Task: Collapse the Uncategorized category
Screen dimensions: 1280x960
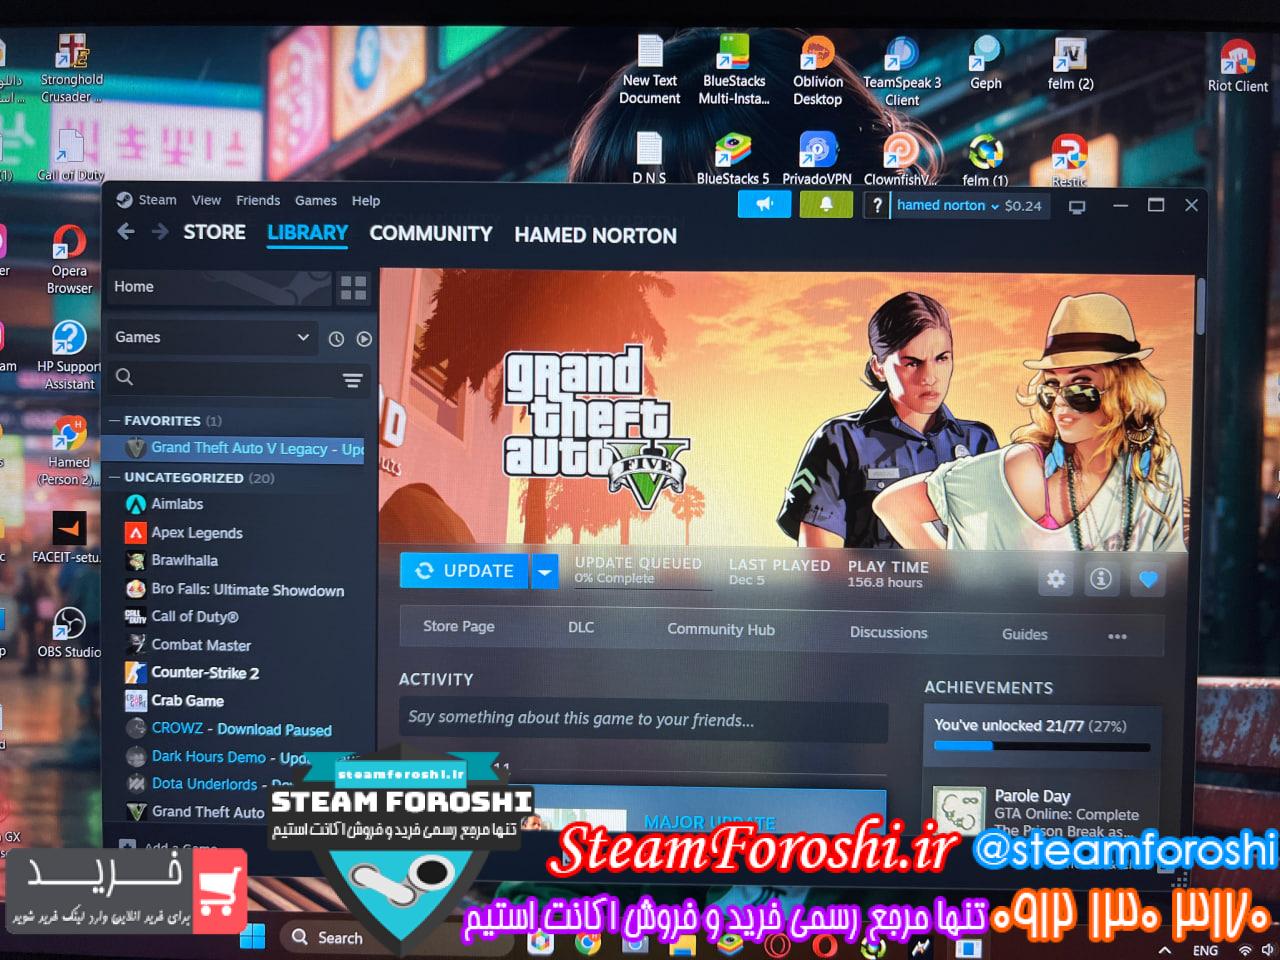Action: [x=115, y=478]
